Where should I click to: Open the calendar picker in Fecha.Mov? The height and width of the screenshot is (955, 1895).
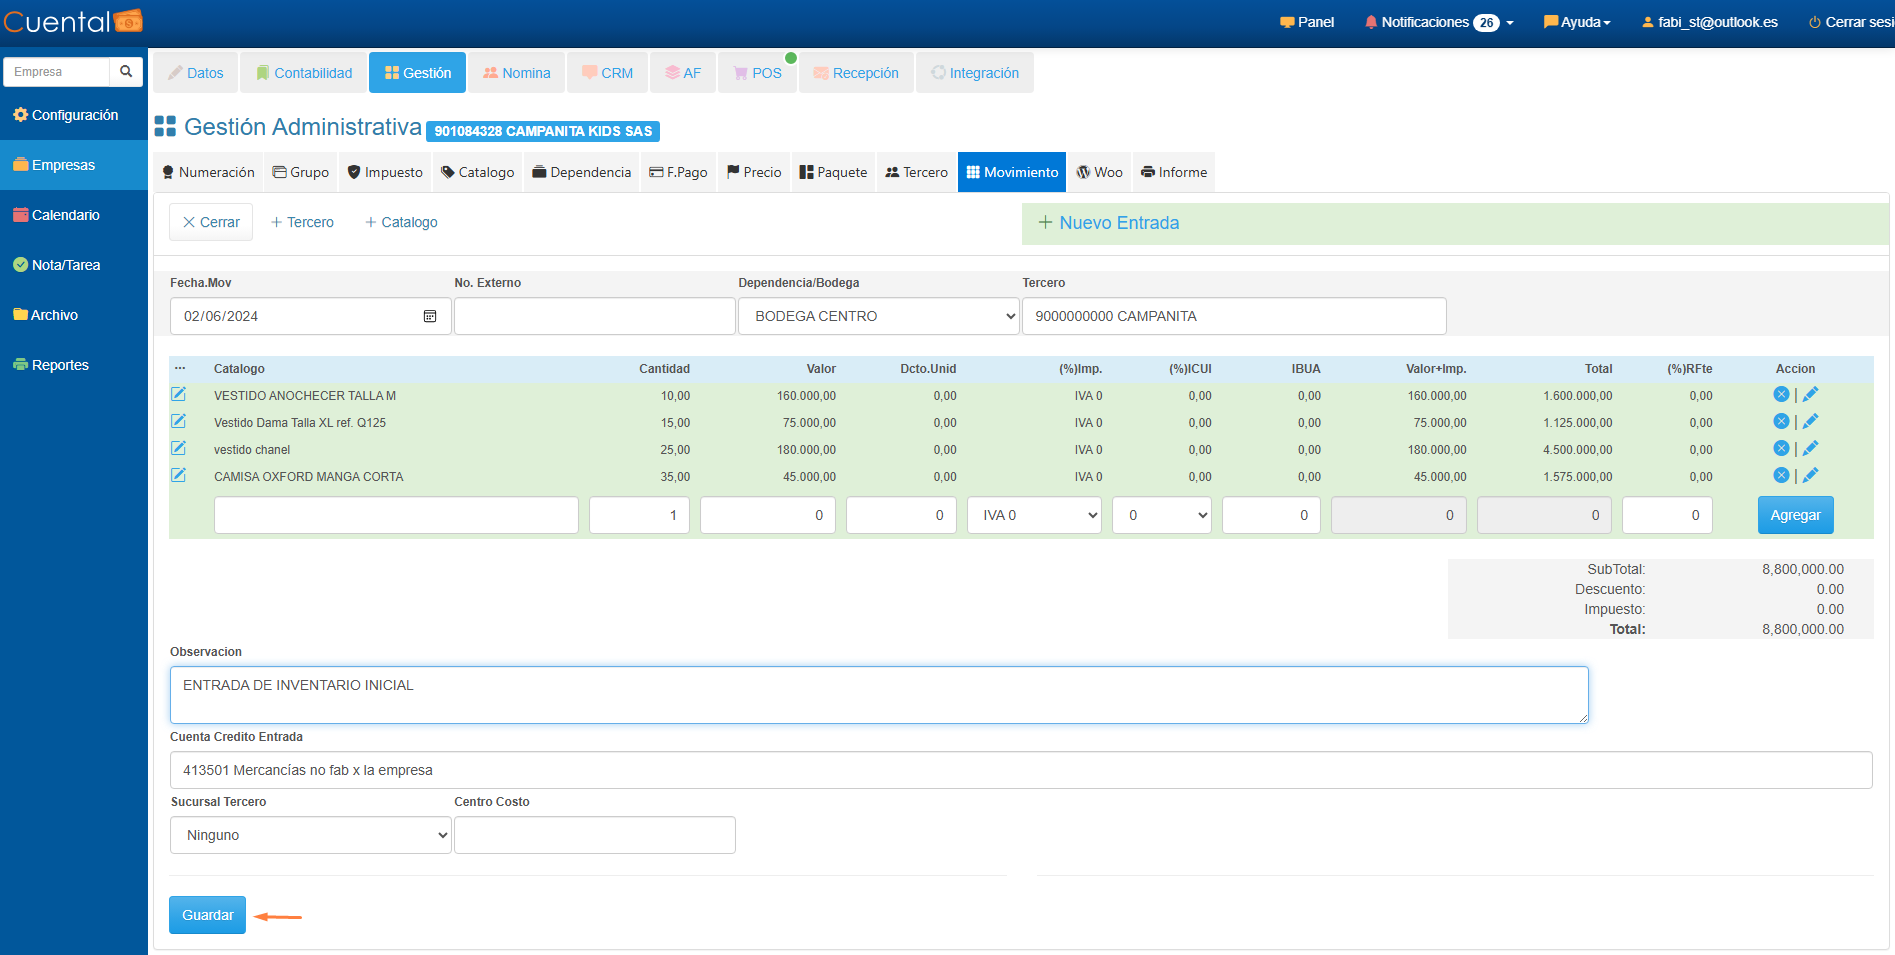tap(430, 316)
